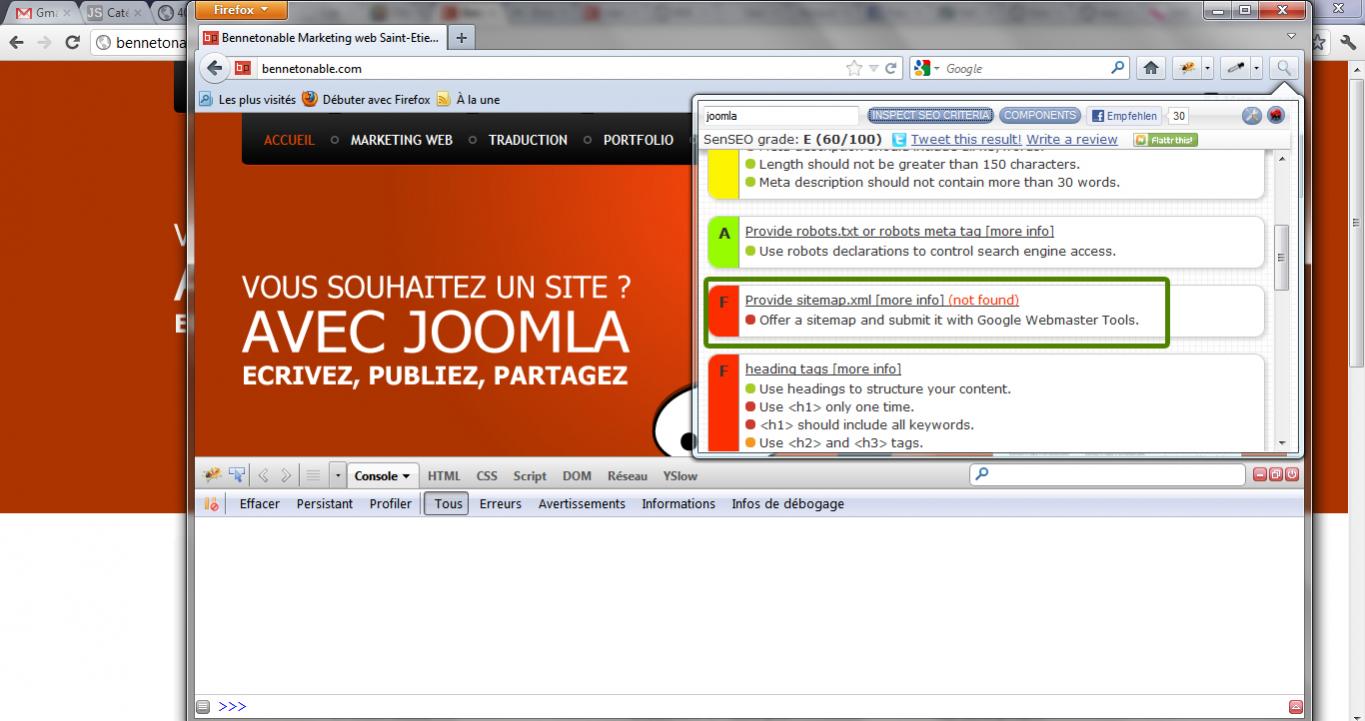Switch to the DOM Firebug tab
The image size is (1365, 721).
pos(577,476)
